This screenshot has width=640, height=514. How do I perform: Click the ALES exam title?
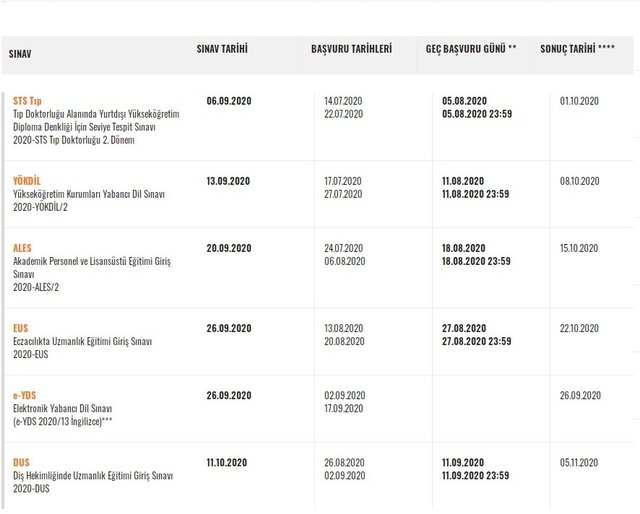(23, 248)
